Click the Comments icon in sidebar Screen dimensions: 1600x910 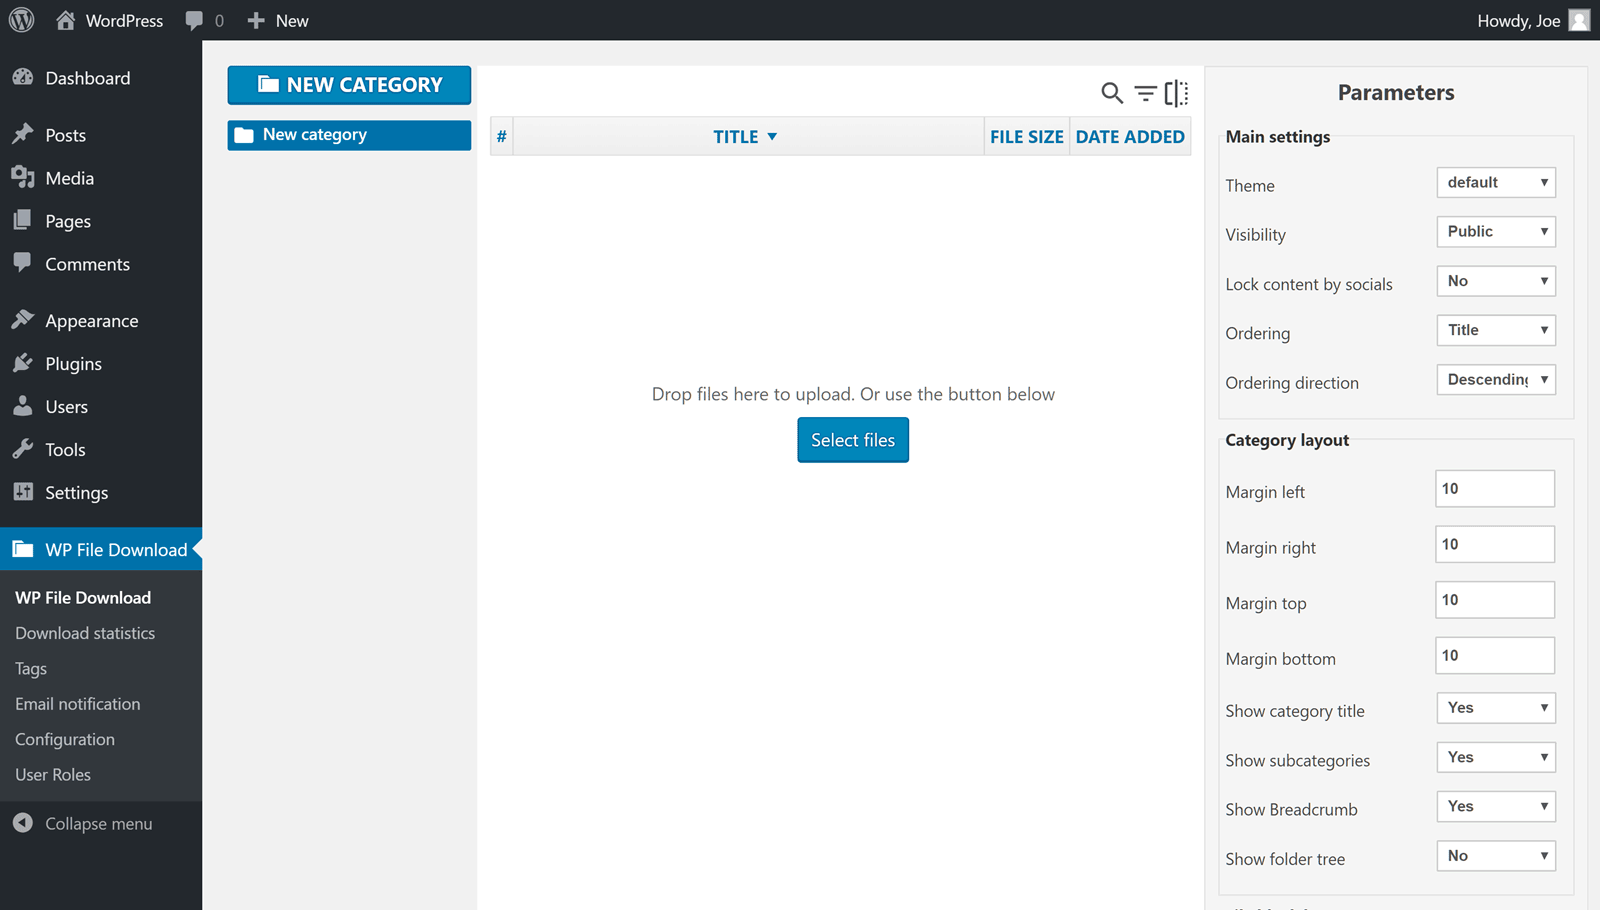[x=23, y=263]
